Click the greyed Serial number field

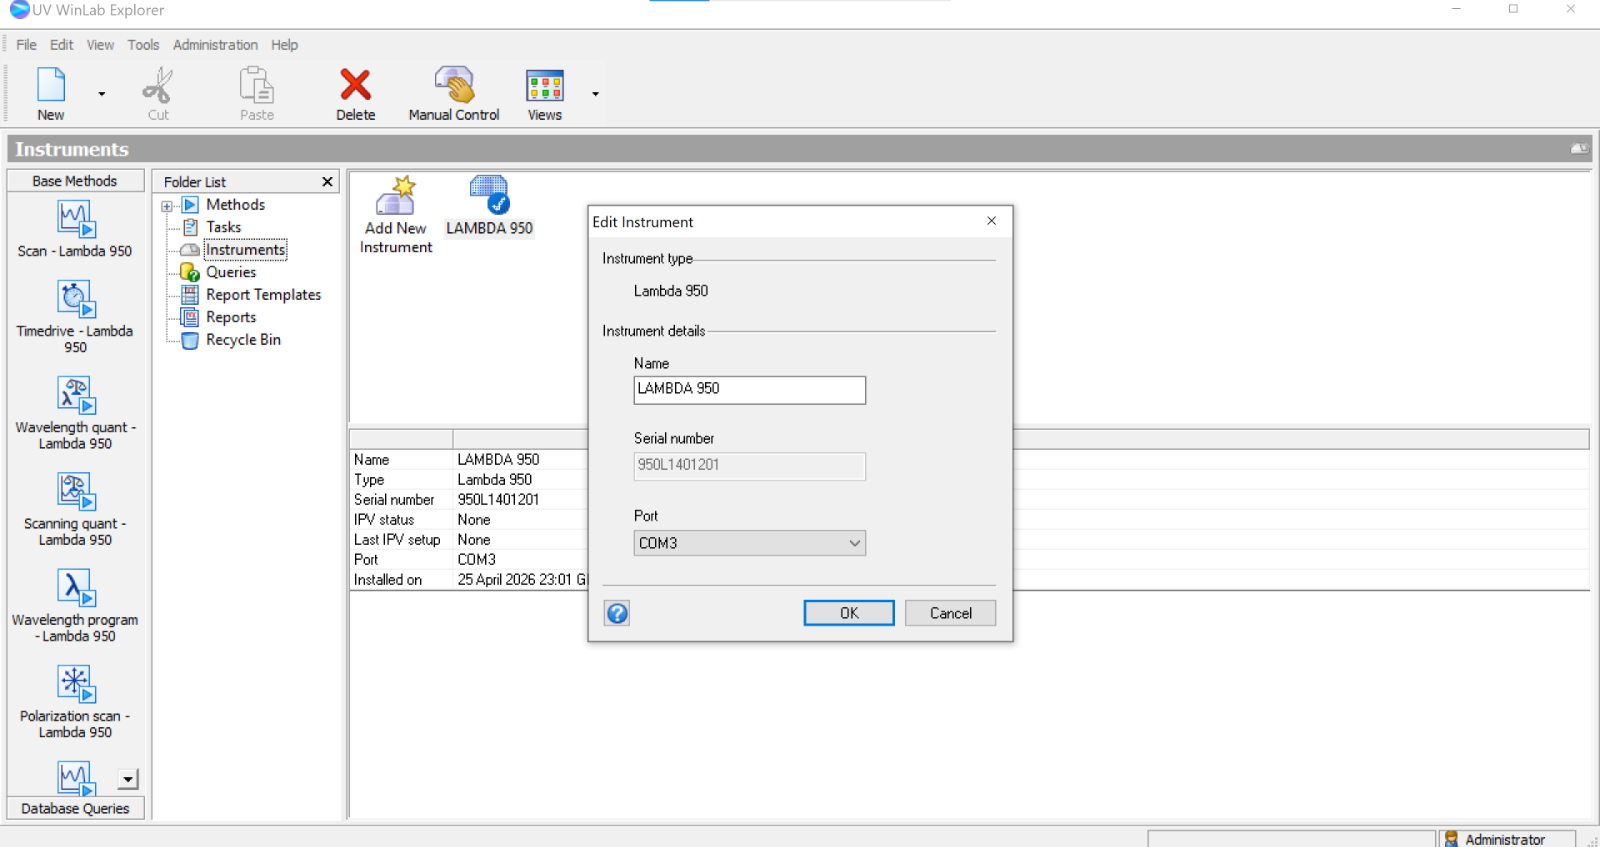(x=750, y=466)
